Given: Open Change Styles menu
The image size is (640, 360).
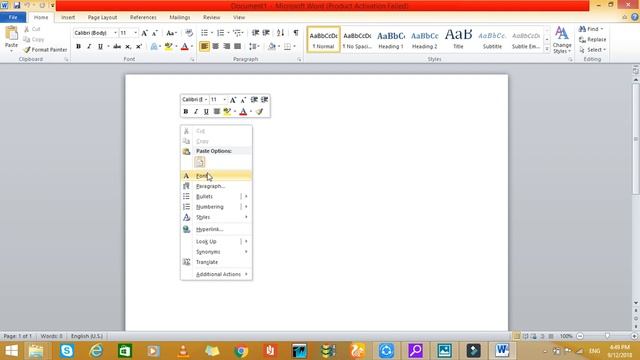Looking at the screenshot, I should [562, 40].
